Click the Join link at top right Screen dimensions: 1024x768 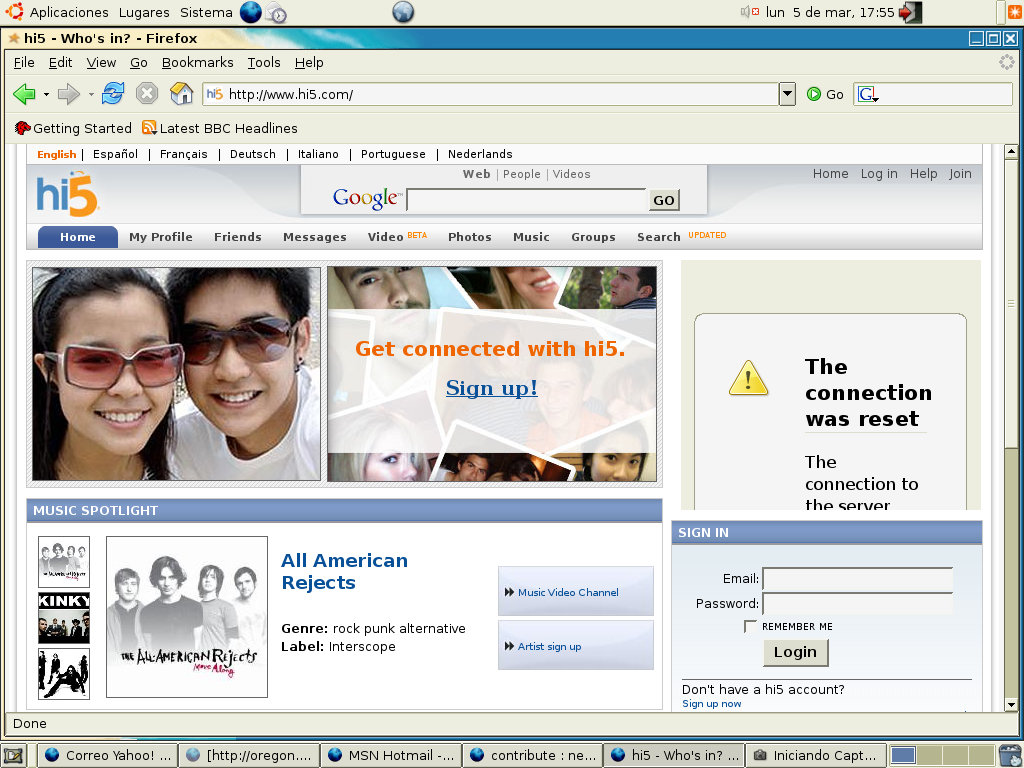[x=960, y=174]
